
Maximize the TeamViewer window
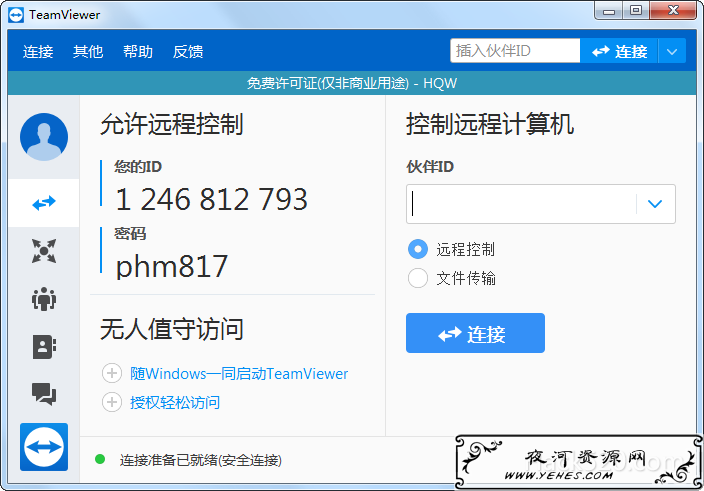[x=636, y=11]
